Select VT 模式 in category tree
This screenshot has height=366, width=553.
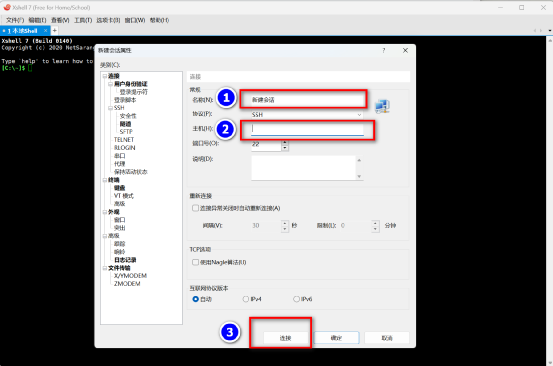[x=123, y=196]
